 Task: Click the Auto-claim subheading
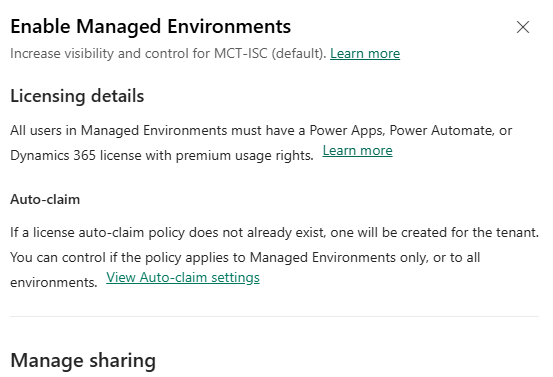click(x=45, y=199)
